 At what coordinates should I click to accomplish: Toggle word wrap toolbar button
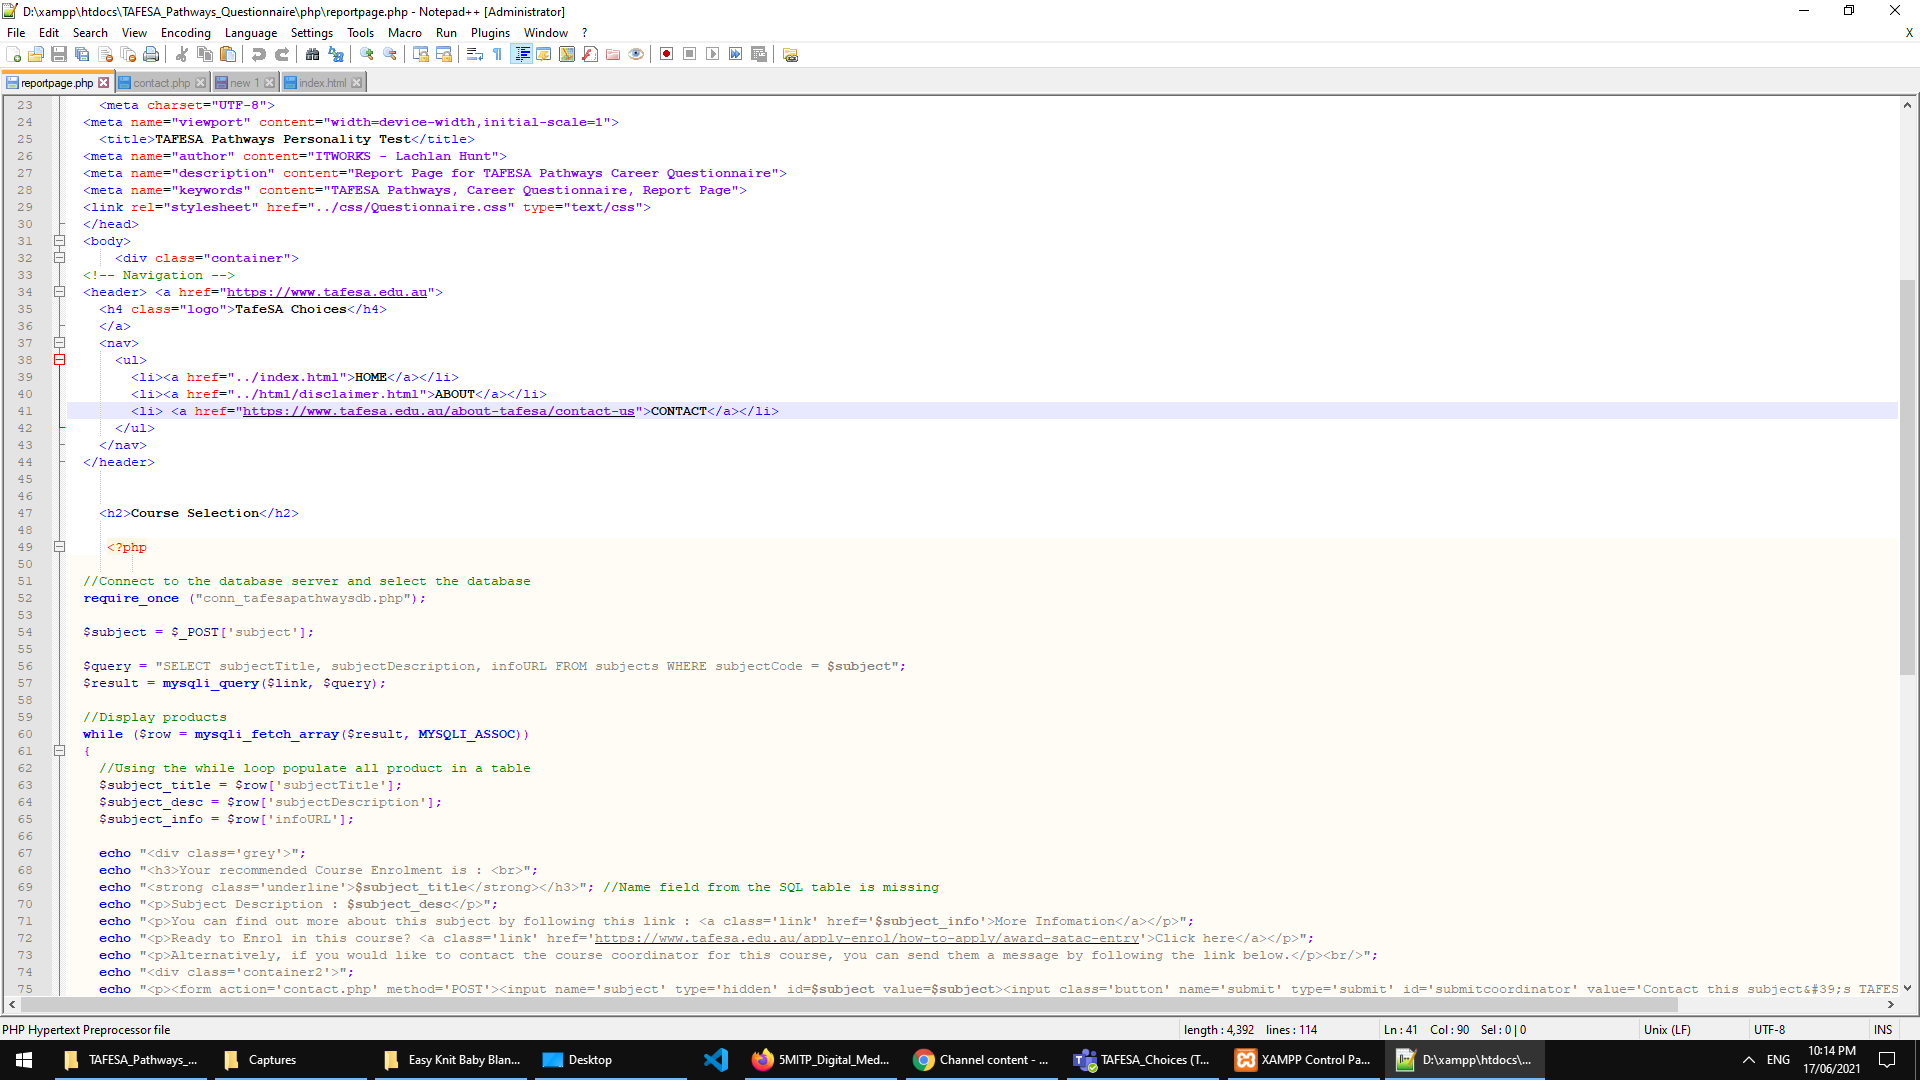point(475,54)
